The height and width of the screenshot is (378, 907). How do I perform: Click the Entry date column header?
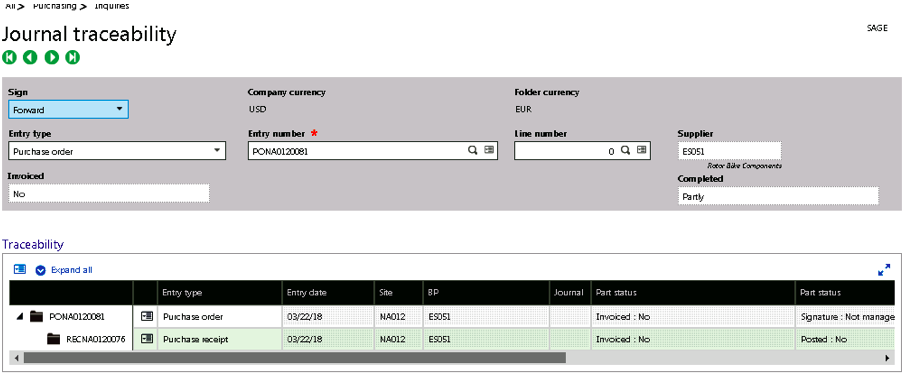click(328, 293)
